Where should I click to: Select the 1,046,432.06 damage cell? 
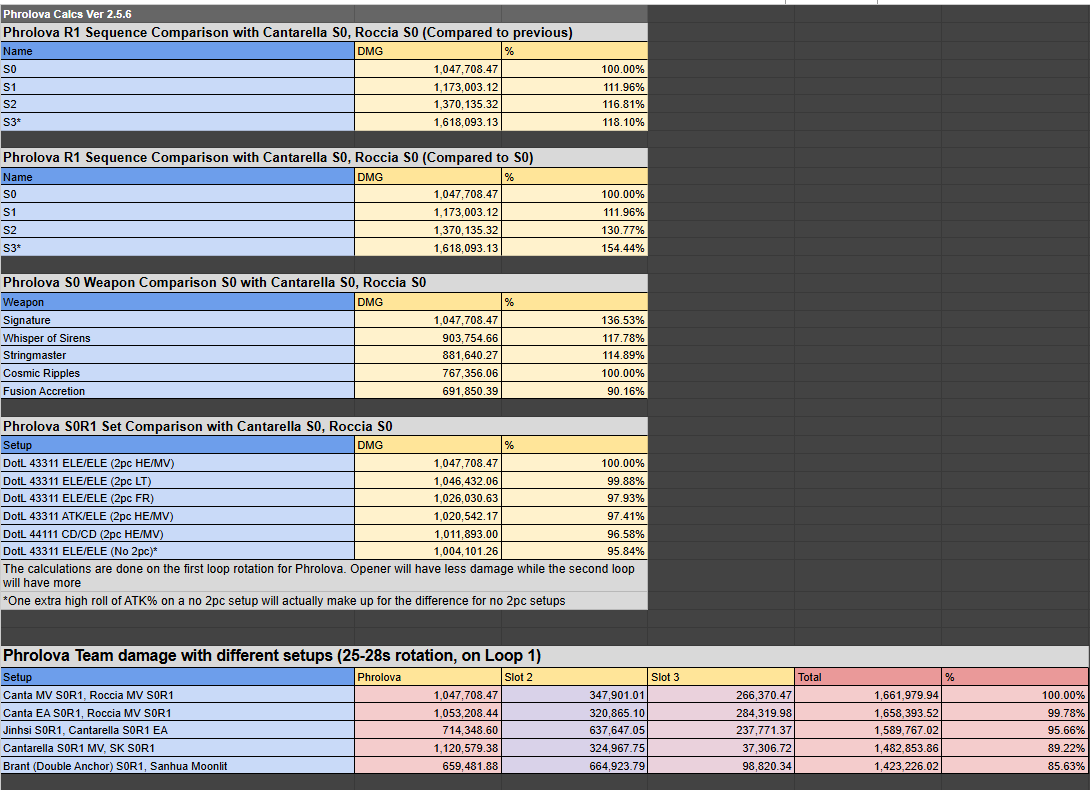(428, 481)
